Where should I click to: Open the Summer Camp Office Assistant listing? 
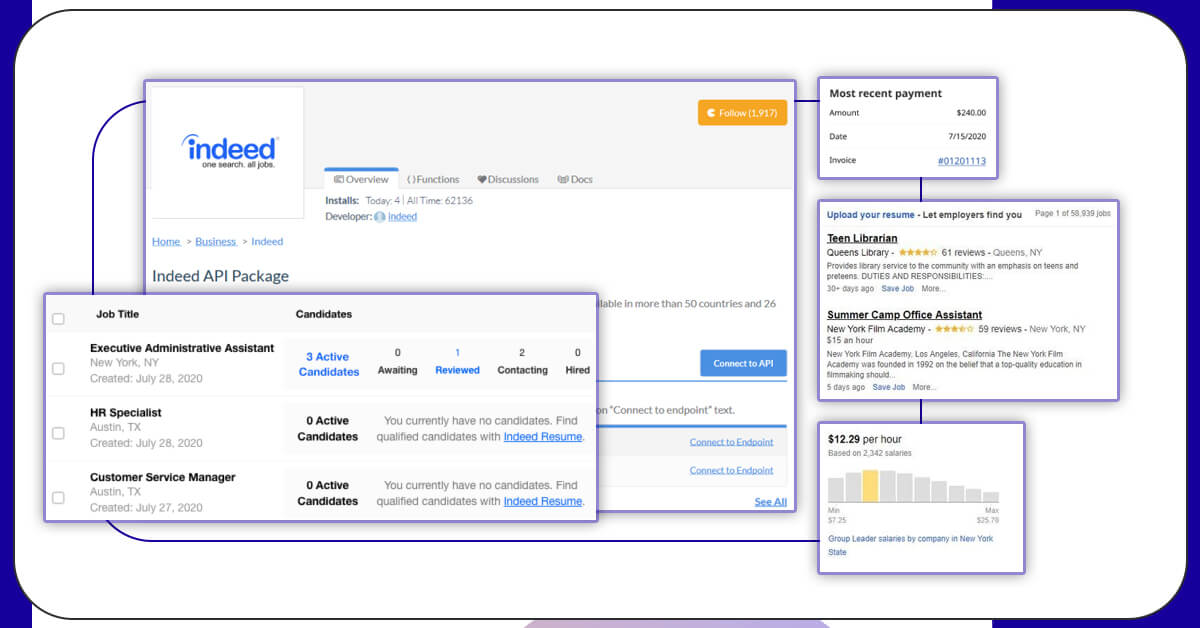click(904, 315)
